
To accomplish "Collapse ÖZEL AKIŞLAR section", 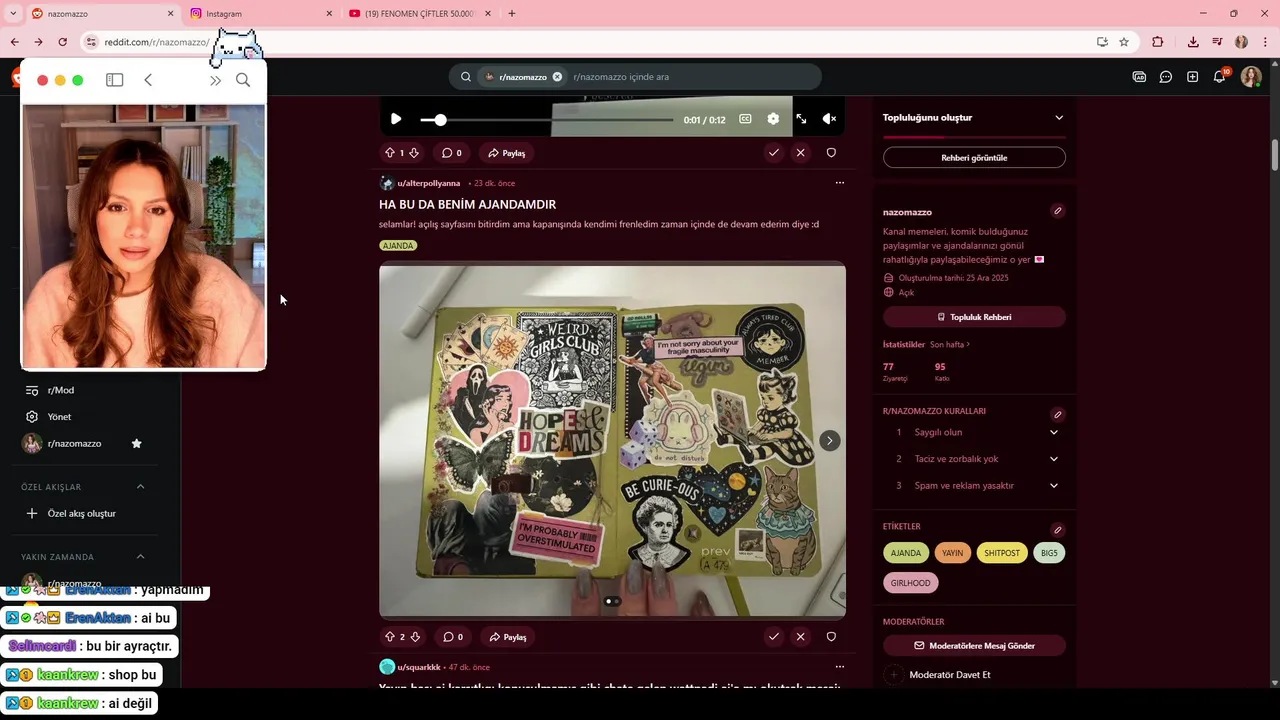I will (x=140, y=487).
